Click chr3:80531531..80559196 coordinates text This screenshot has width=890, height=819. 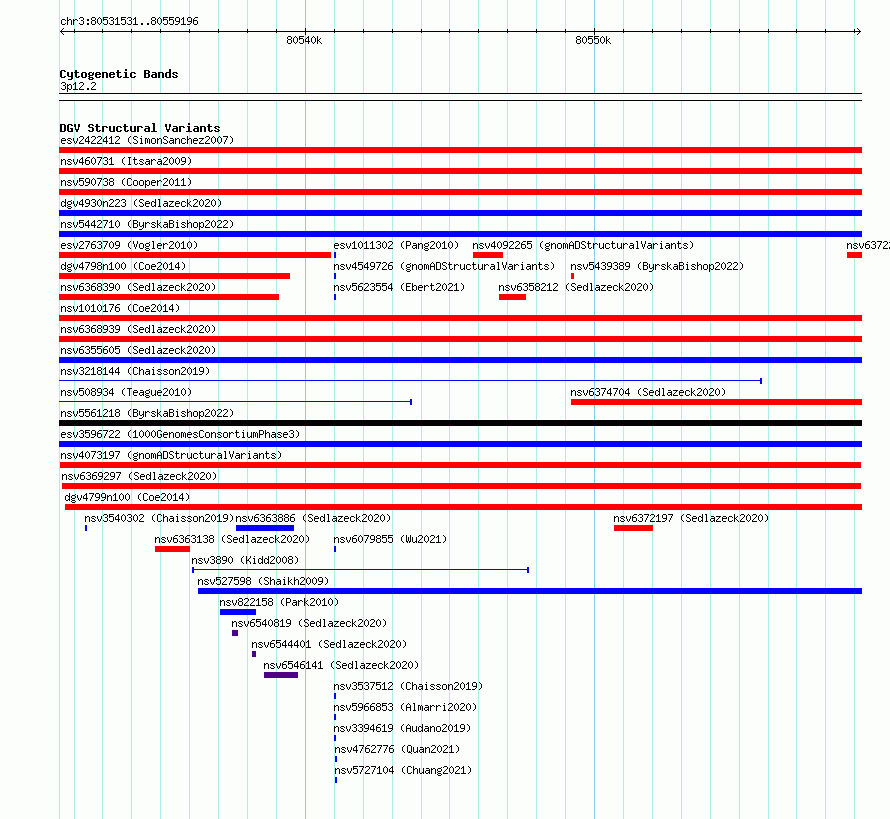click(129, 21)
